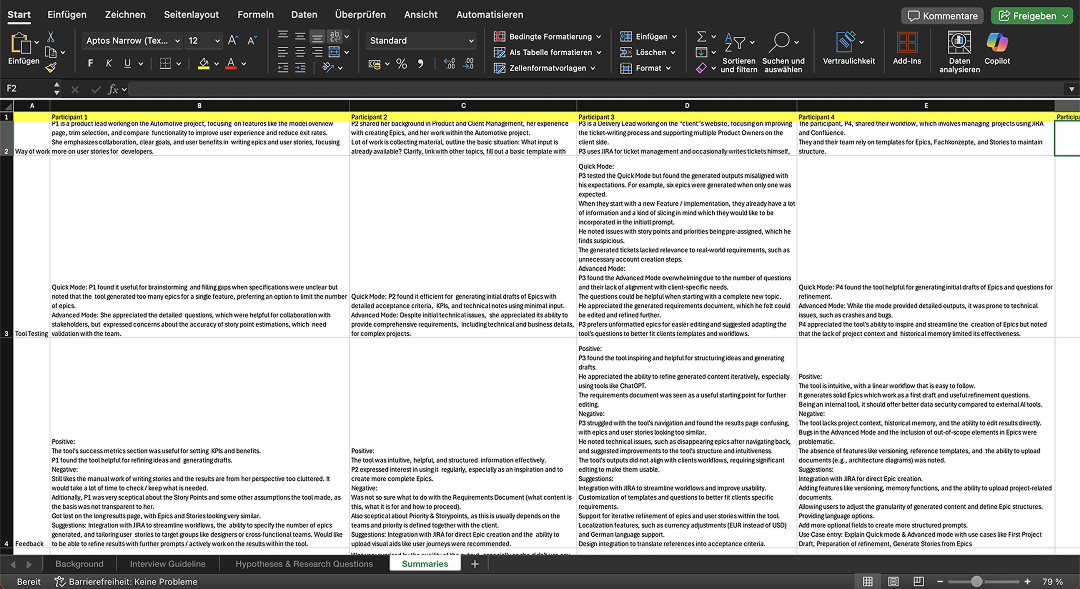The width and height of the screenshot is (1080, 589).
Task: Click the Format cells button
Action: pyautogui.click(x=645, y=68)
